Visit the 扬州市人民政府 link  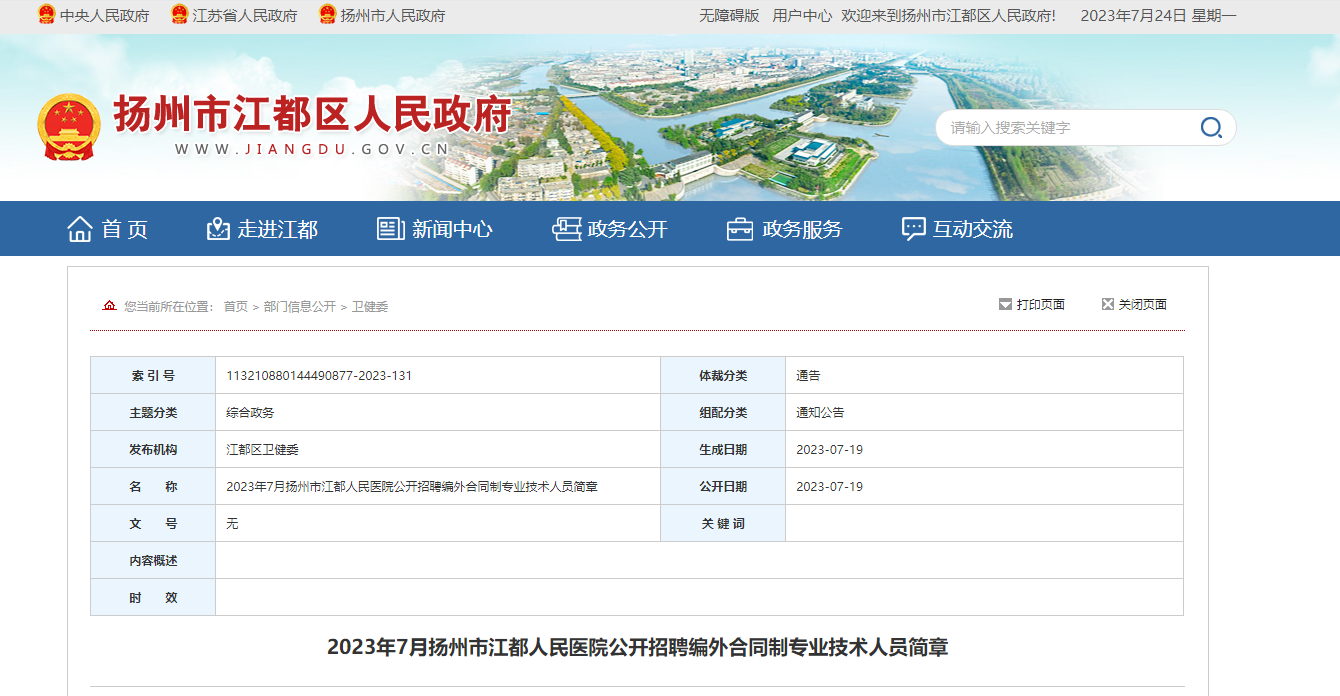pos(392,15)
